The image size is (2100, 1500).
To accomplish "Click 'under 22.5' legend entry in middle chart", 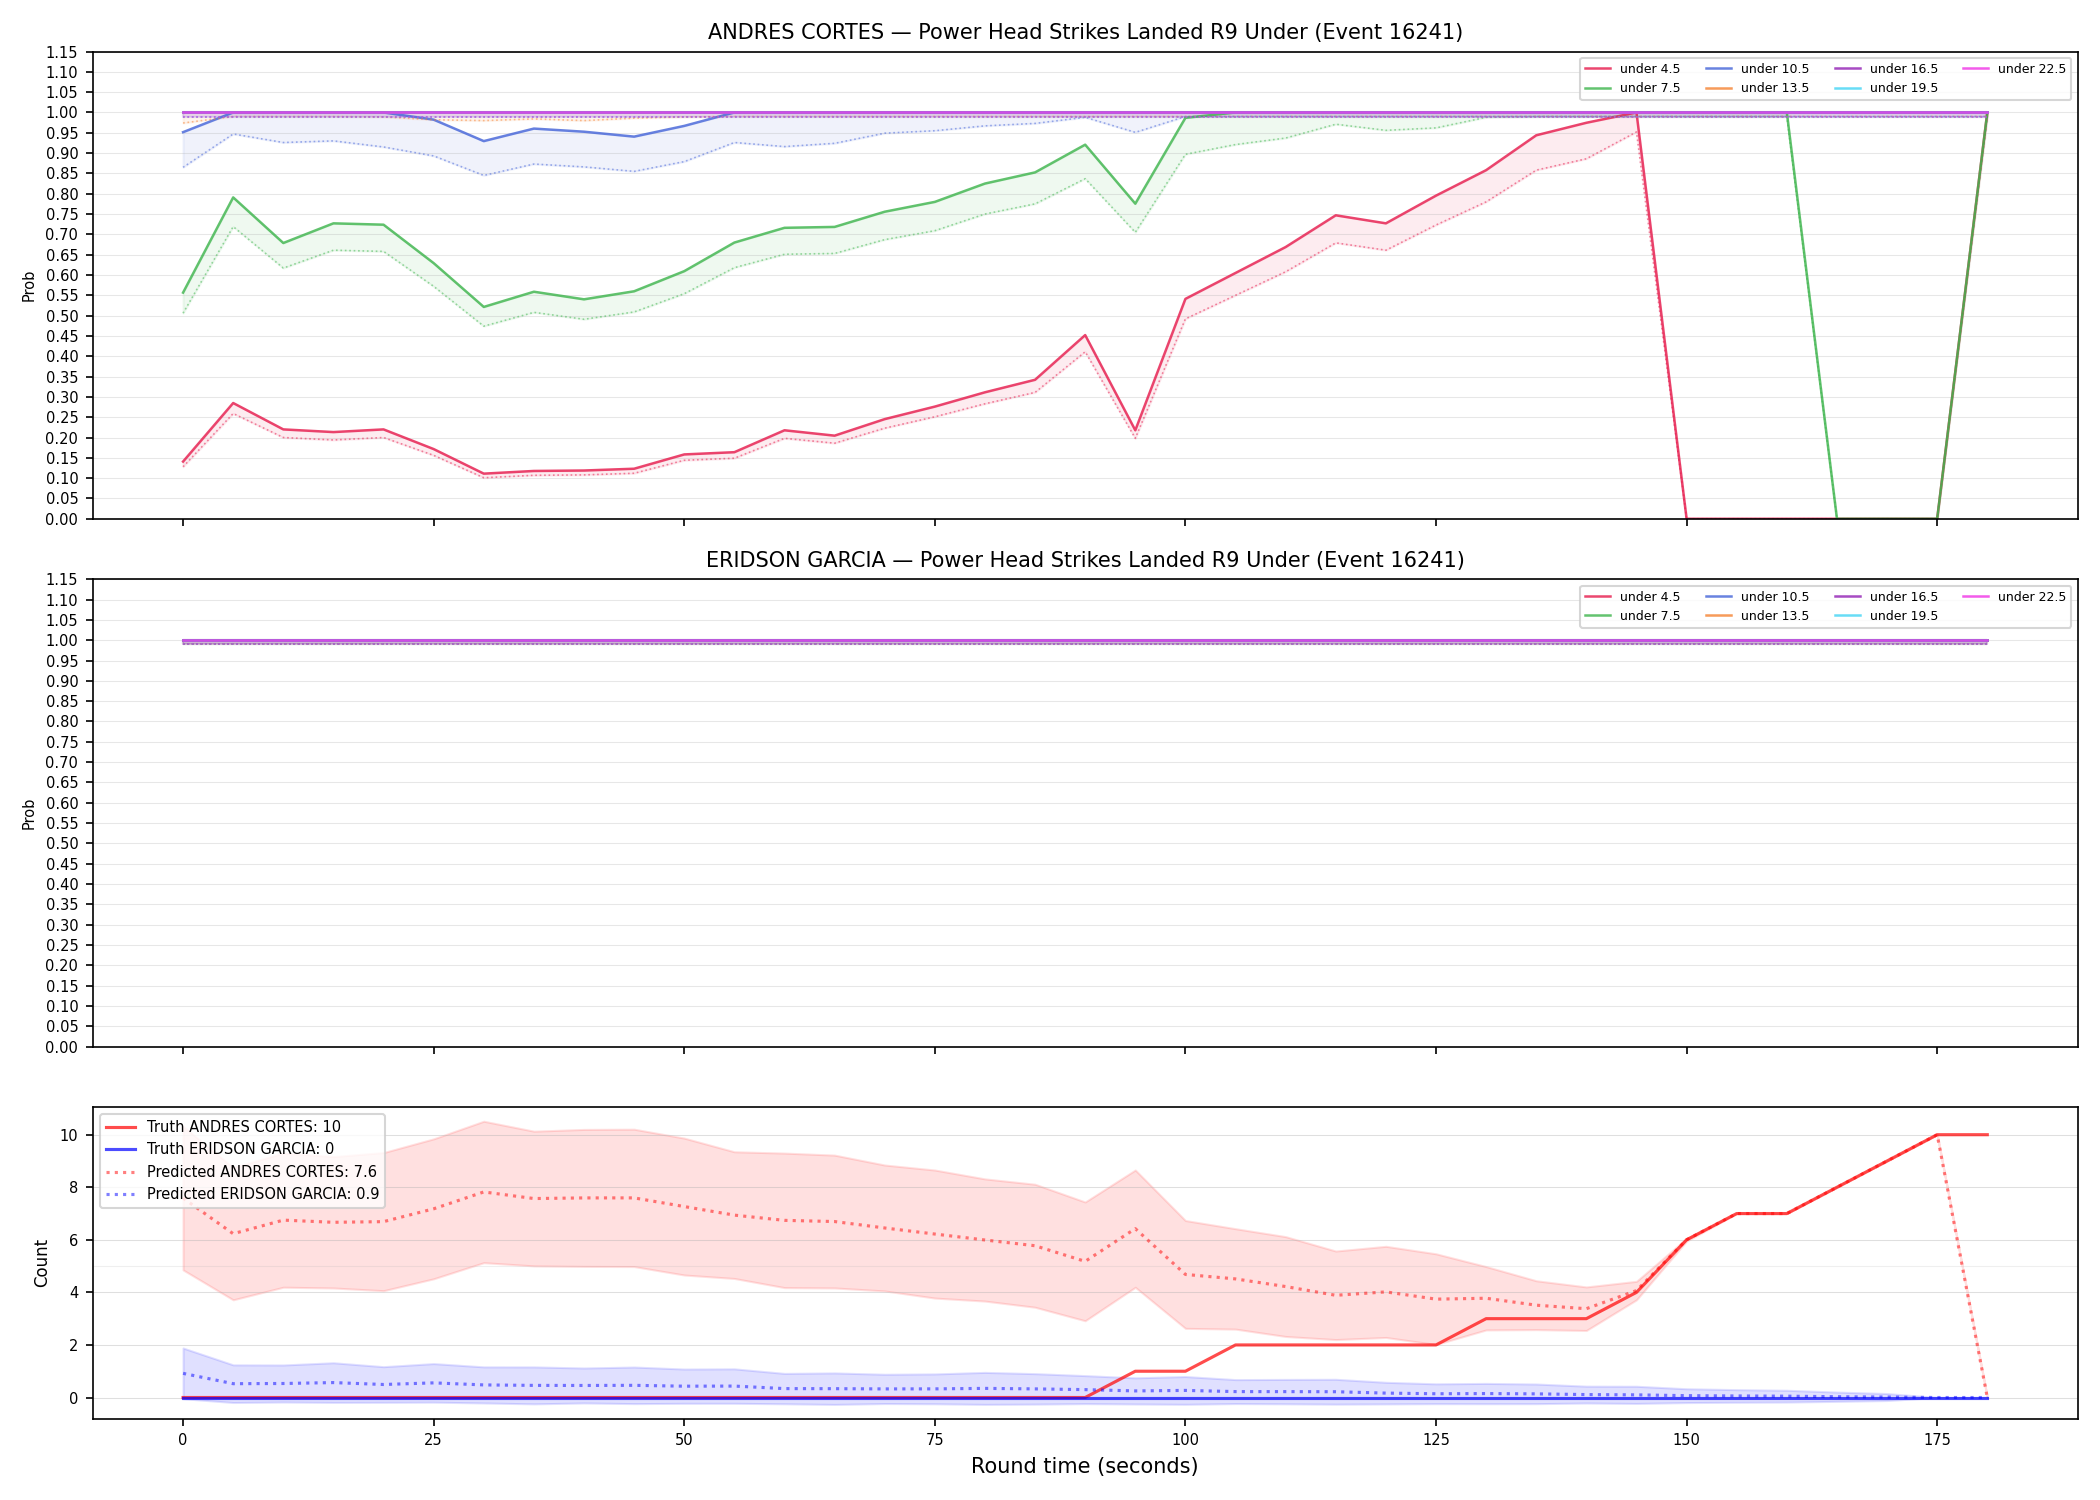I will click(2014, 597).
